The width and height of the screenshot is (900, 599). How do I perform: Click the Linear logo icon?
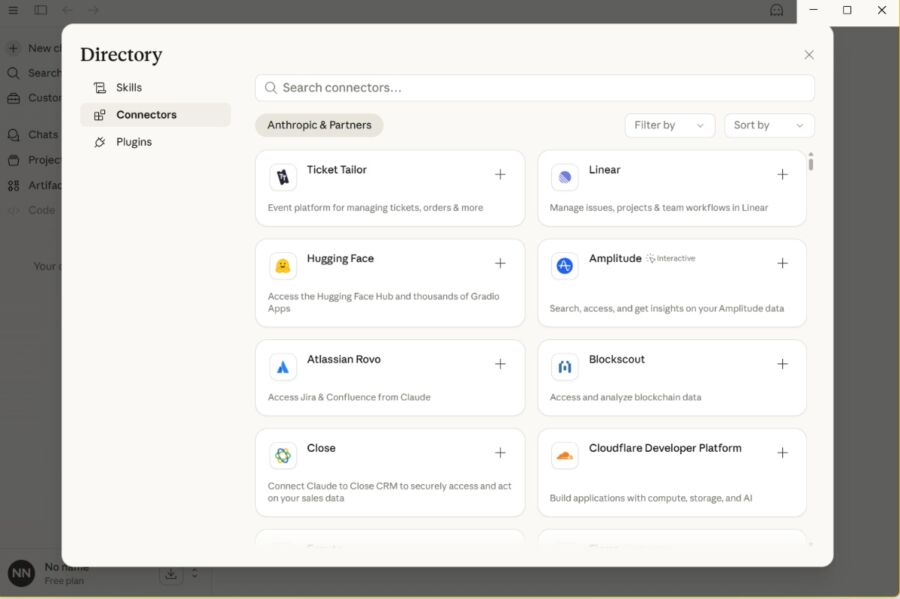point(565,177)
